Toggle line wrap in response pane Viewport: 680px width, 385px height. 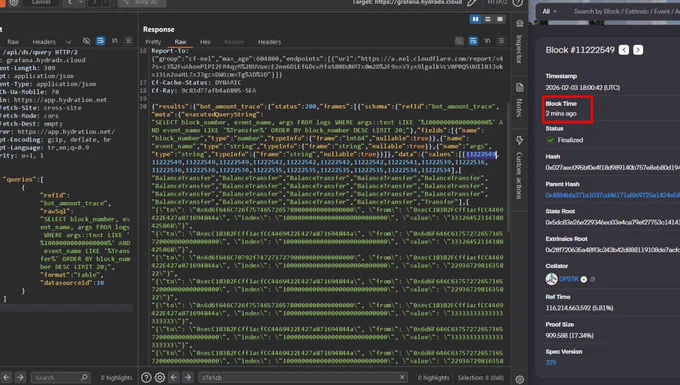[x=473, y=41]
